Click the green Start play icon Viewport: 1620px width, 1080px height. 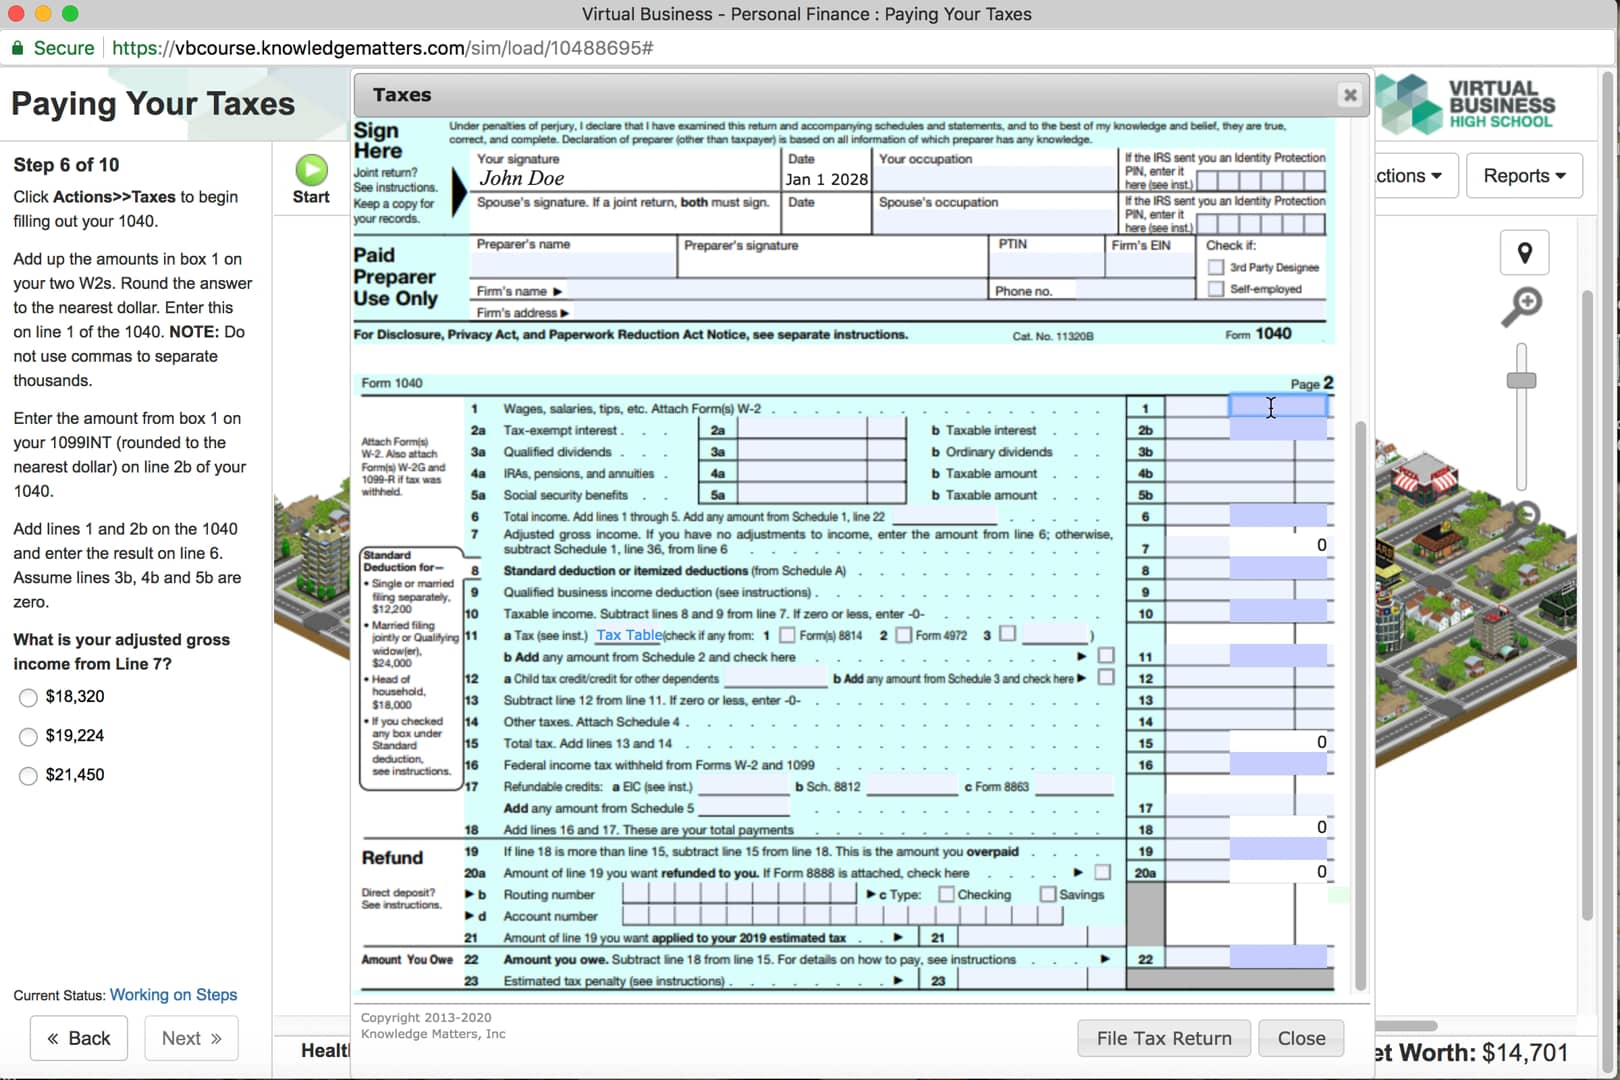[311, 170]
